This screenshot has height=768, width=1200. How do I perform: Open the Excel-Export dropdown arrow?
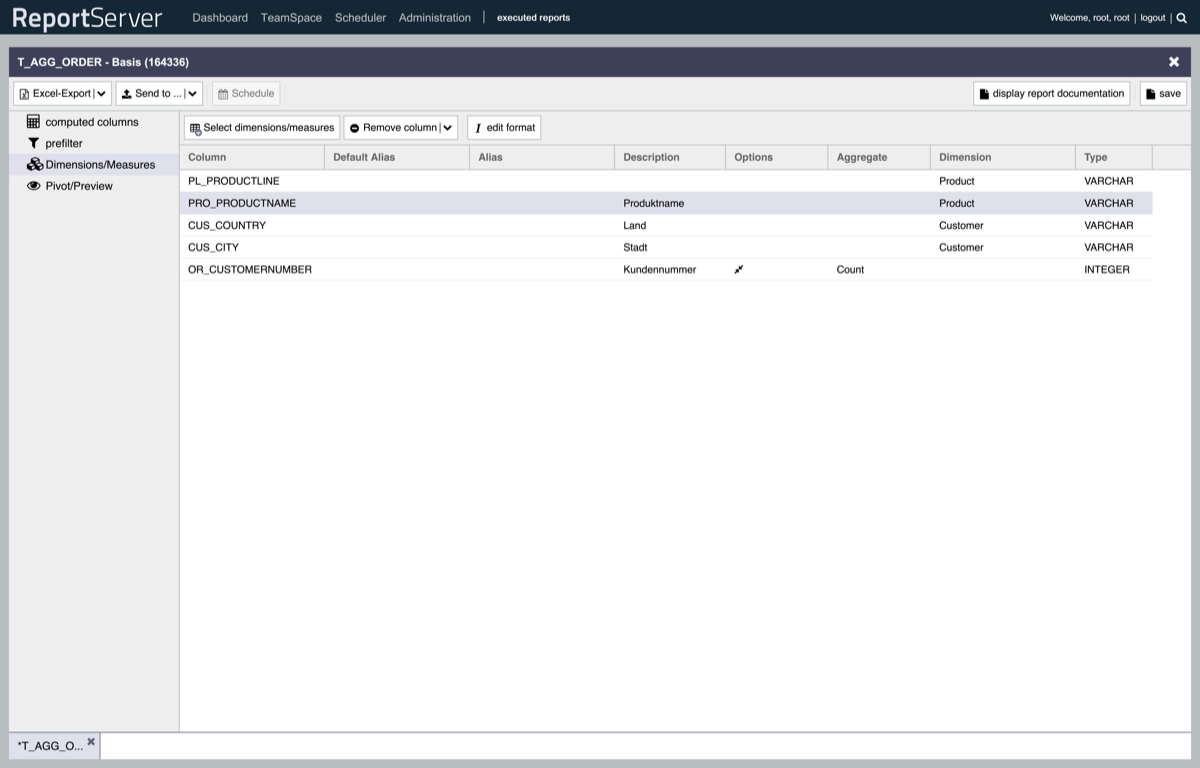click(x=102, y=93)
